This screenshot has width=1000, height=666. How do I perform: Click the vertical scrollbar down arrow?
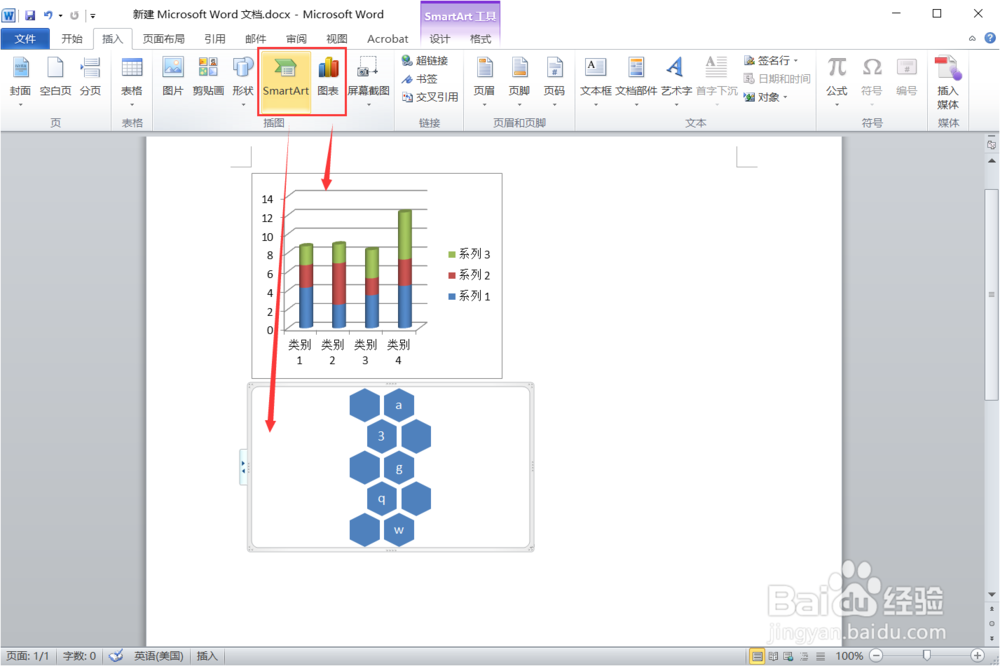click(992, 595)
